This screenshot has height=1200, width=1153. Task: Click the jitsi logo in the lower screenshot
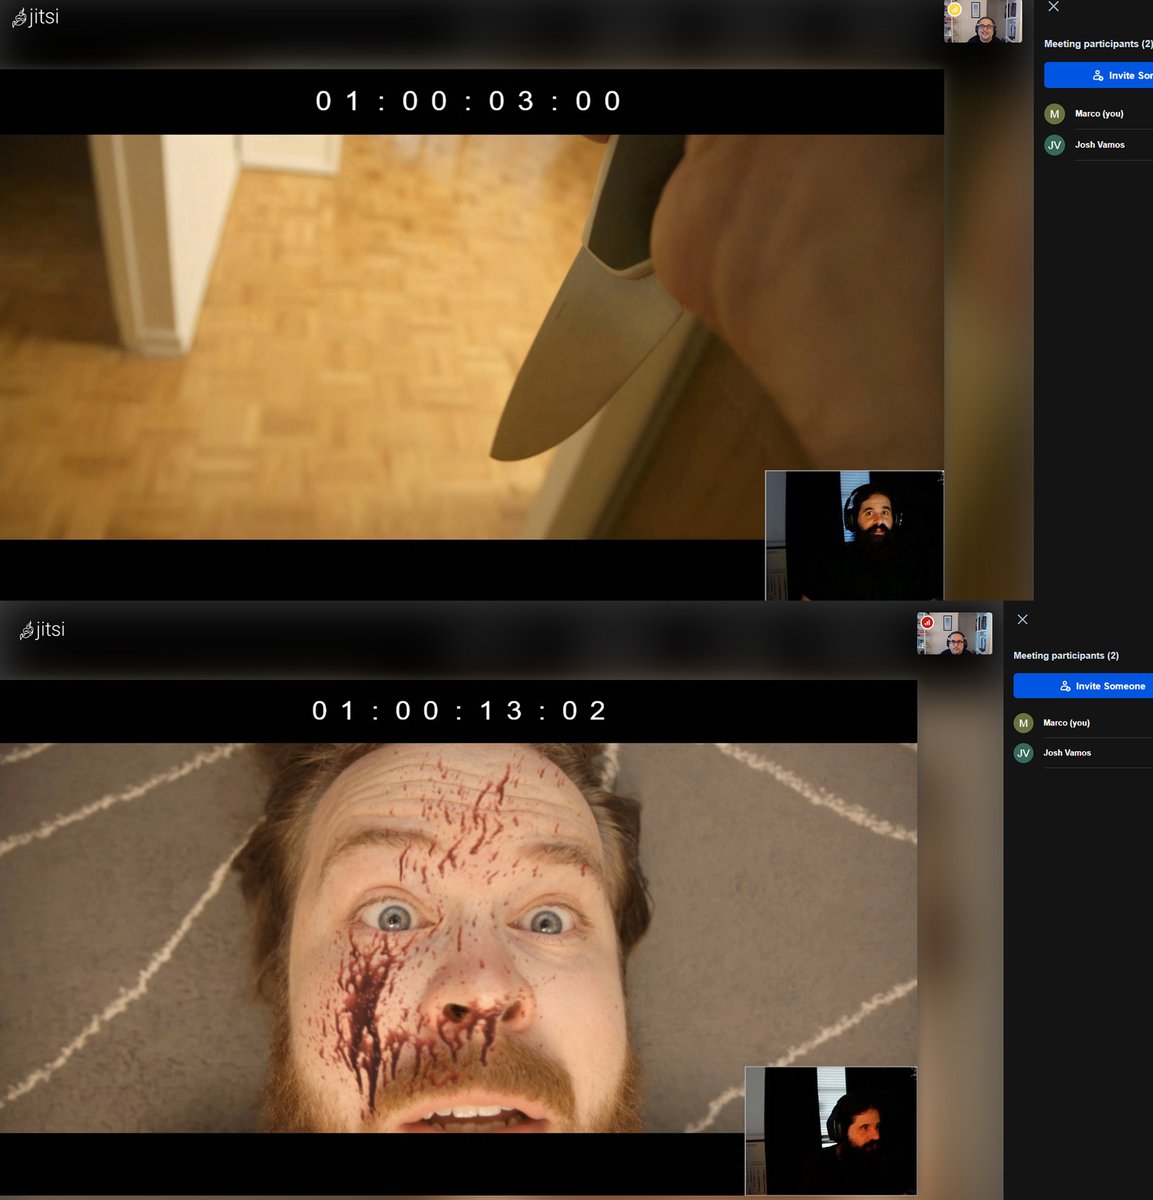click(42, 629)
